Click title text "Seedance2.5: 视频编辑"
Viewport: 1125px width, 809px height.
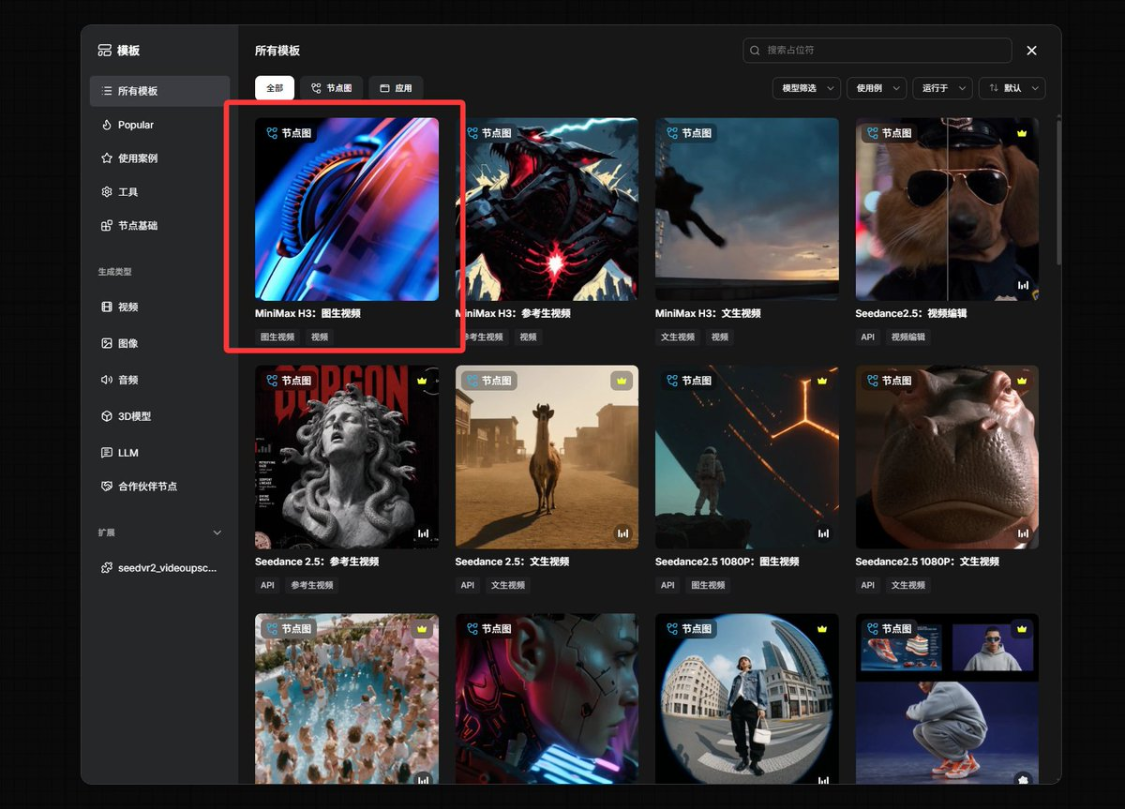click(x=910, y=313)
